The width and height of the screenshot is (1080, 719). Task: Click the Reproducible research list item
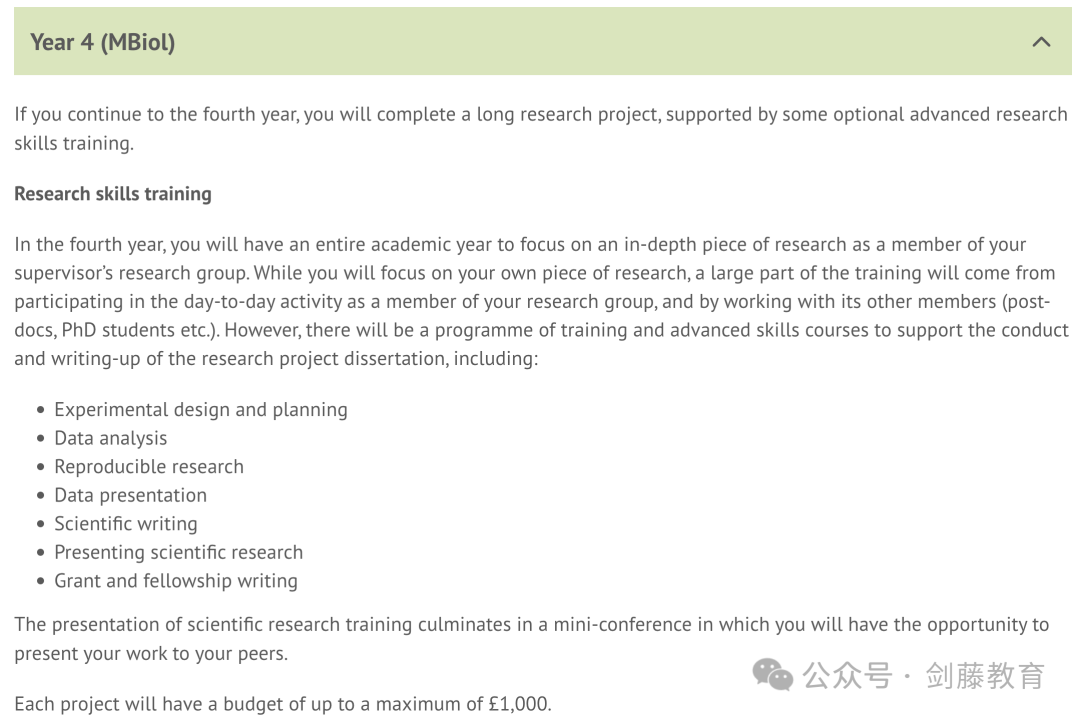149,466
